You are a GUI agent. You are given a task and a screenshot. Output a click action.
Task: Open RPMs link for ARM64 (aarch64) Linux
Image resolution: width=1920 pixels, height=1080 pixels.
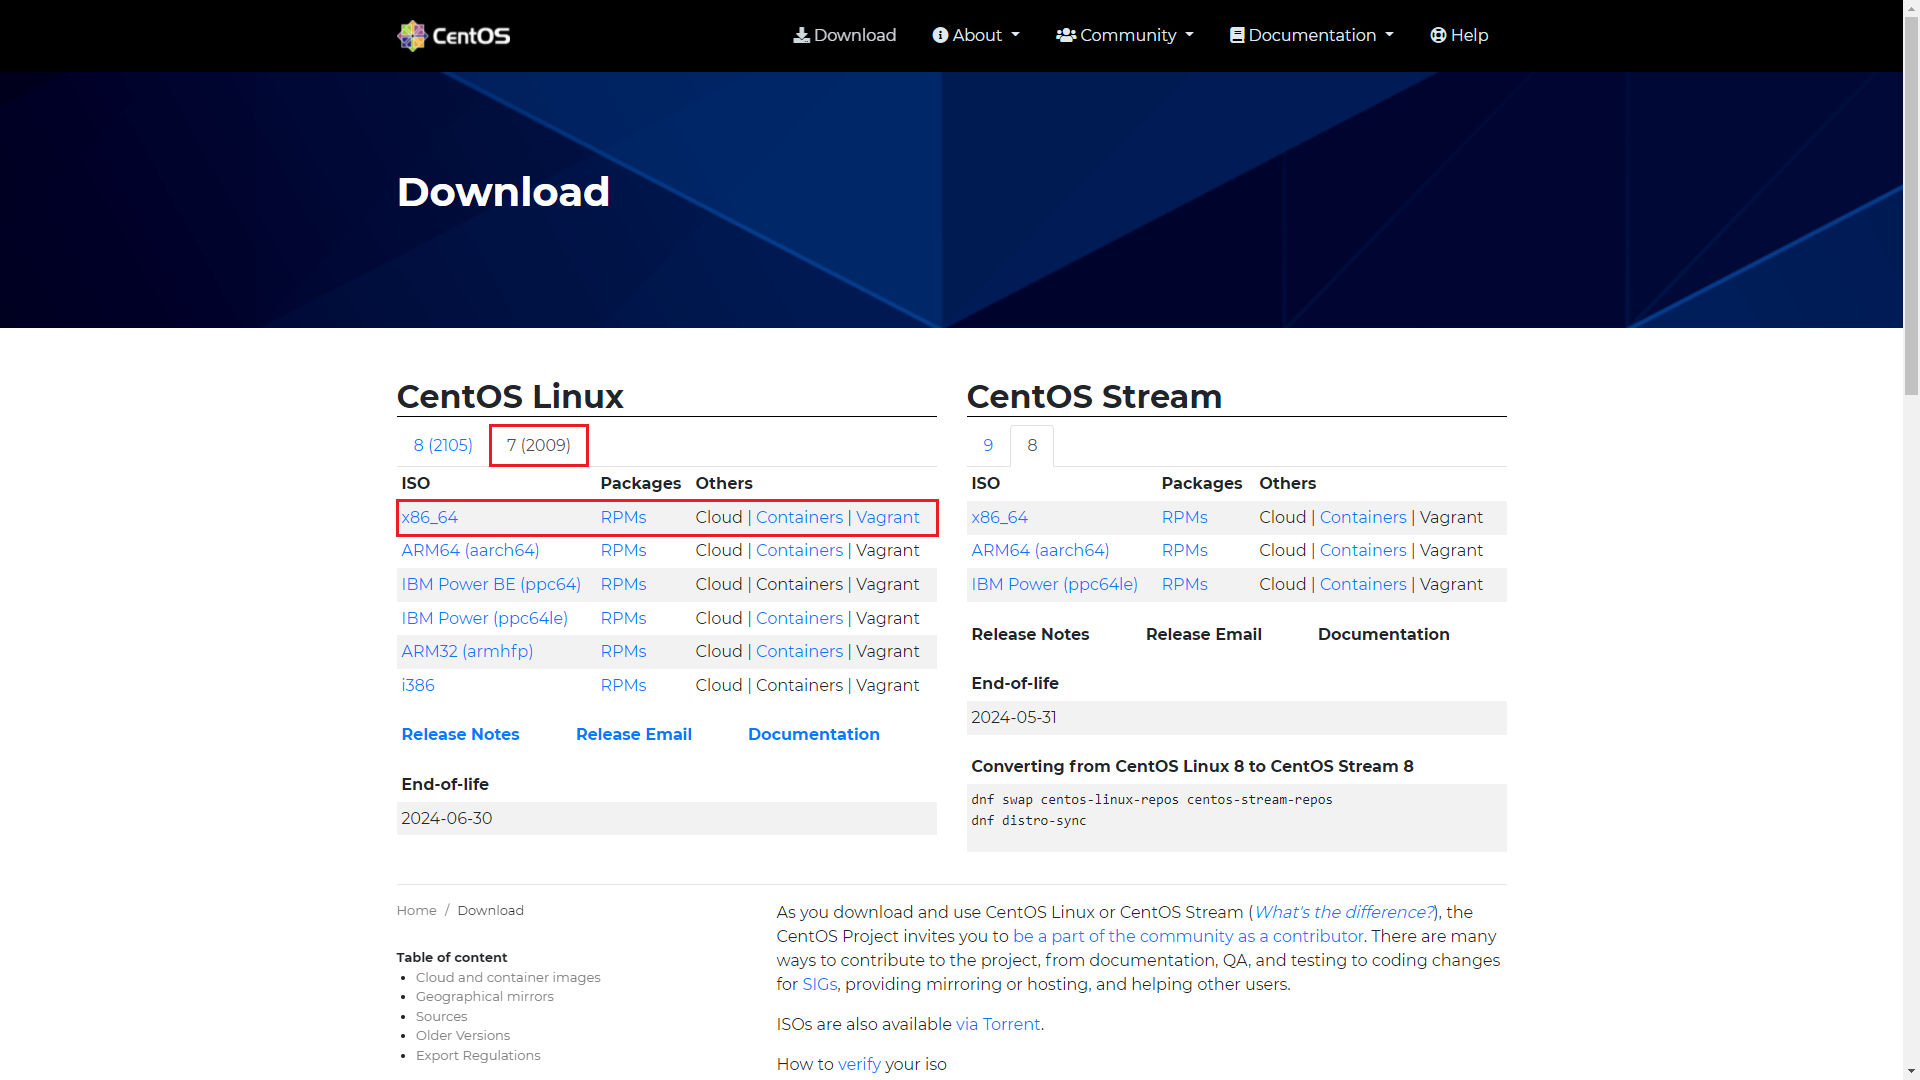coord(623,551)
